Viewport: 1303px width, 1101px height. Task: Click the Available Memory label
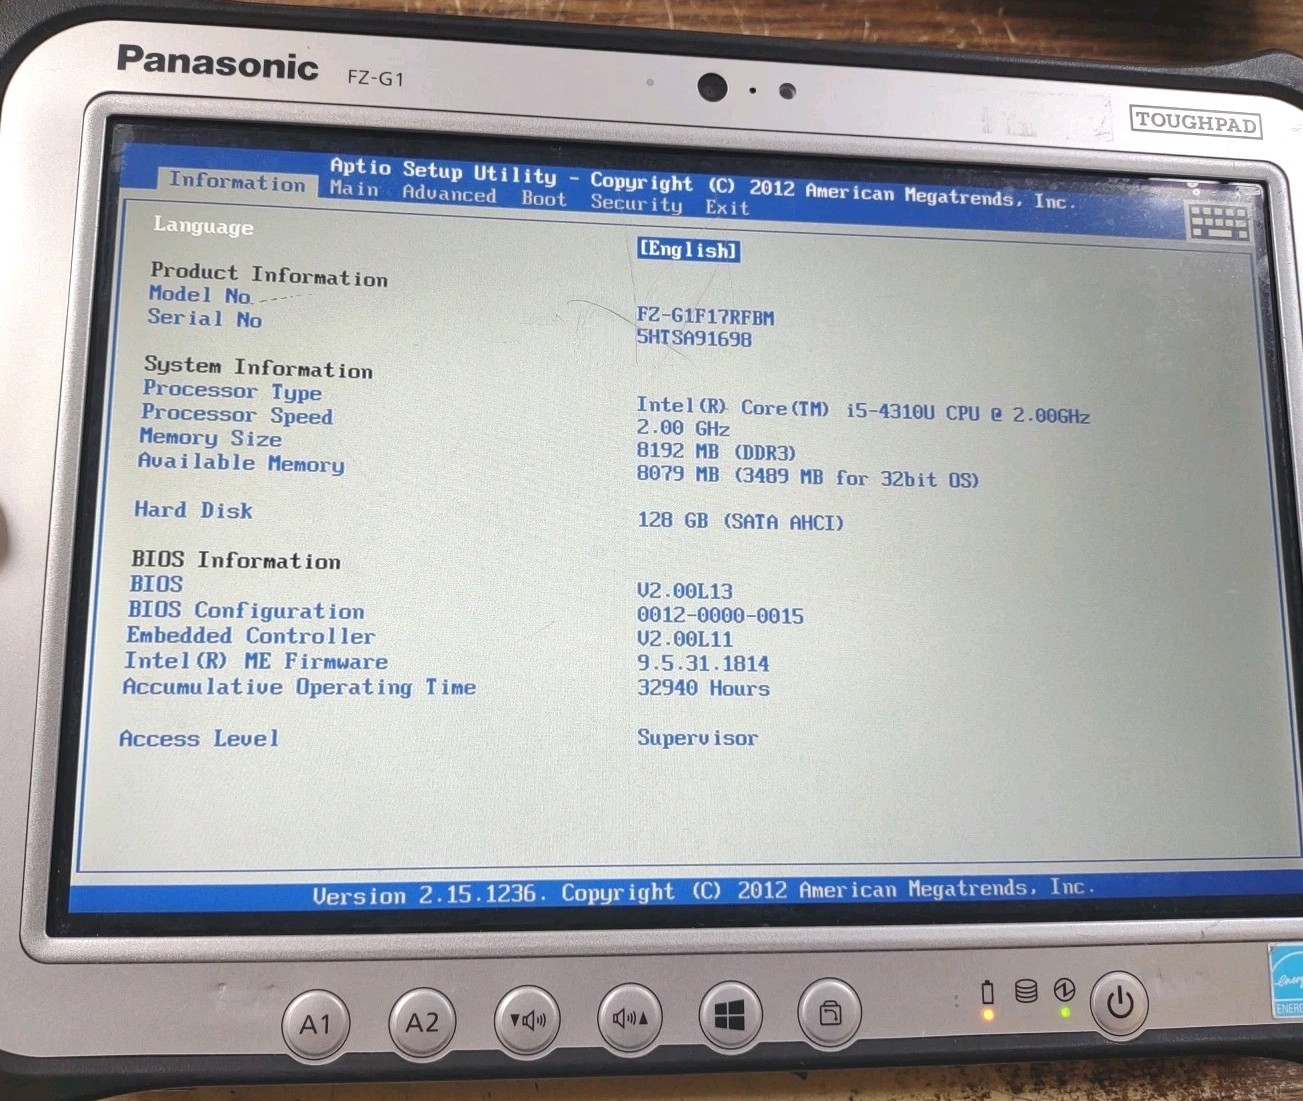click(x=241, y=463)
